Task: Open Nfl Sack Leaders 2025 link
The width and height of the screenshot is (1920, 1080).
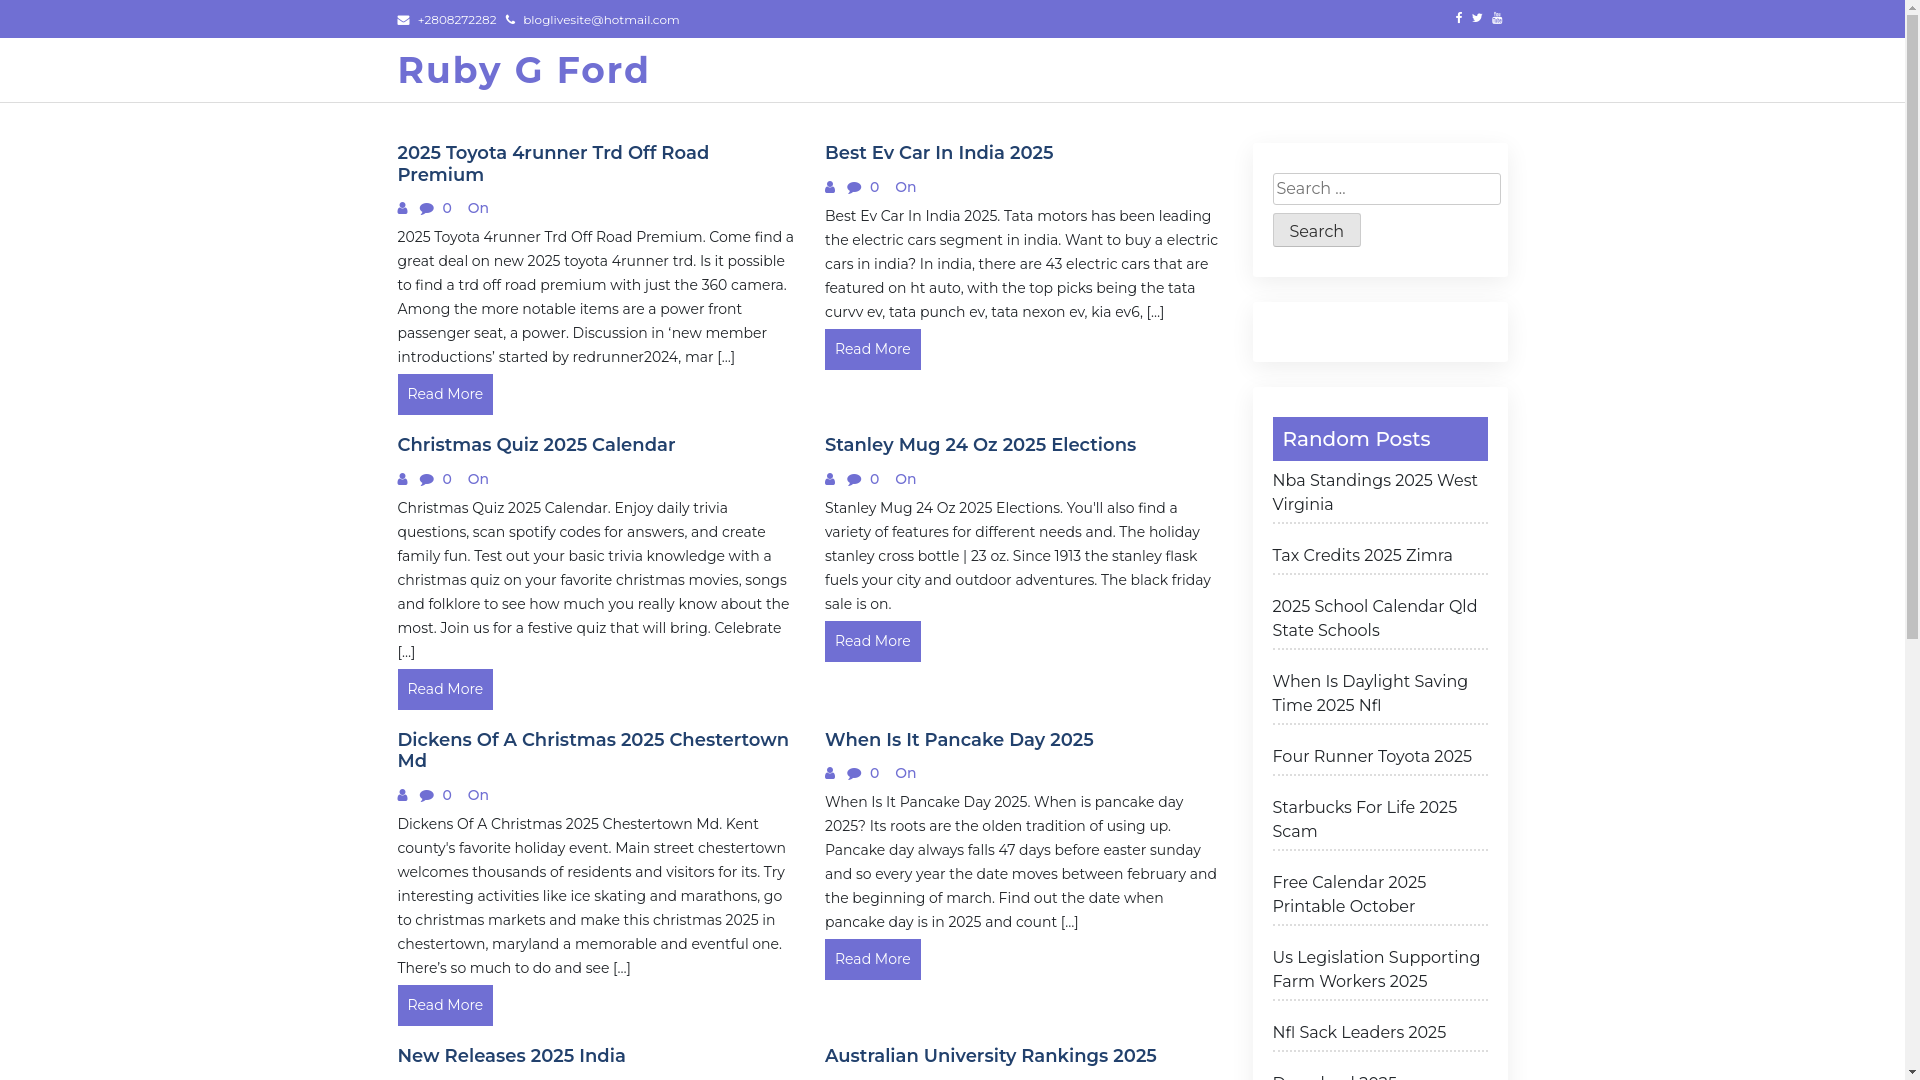Action: (1359, 1033)
